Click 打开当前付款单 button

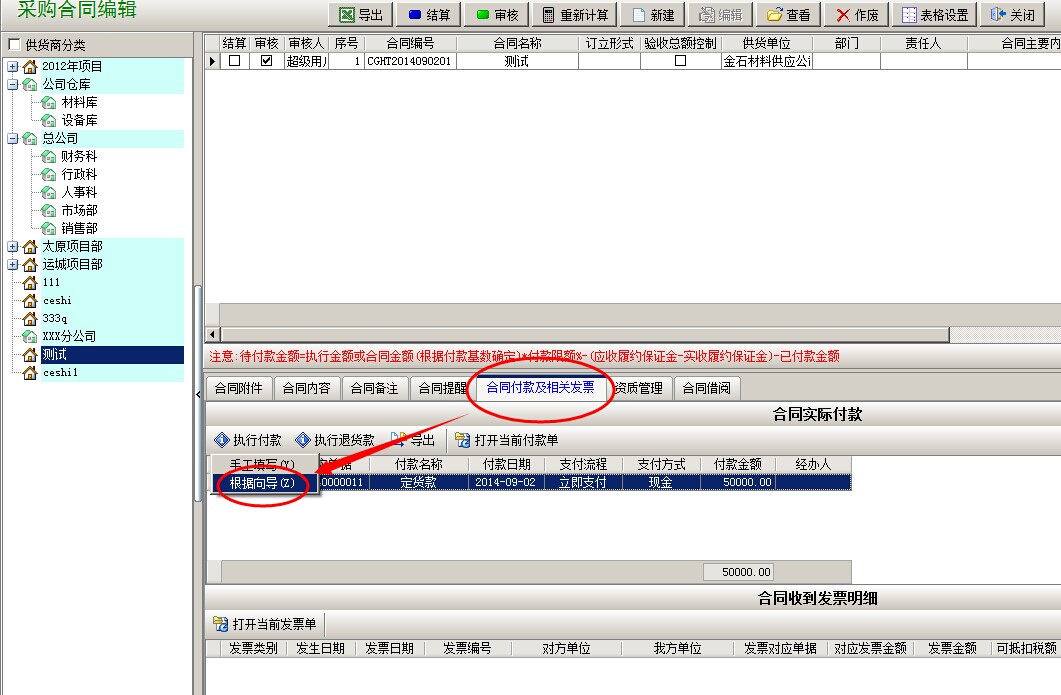(x=507, y=440)
